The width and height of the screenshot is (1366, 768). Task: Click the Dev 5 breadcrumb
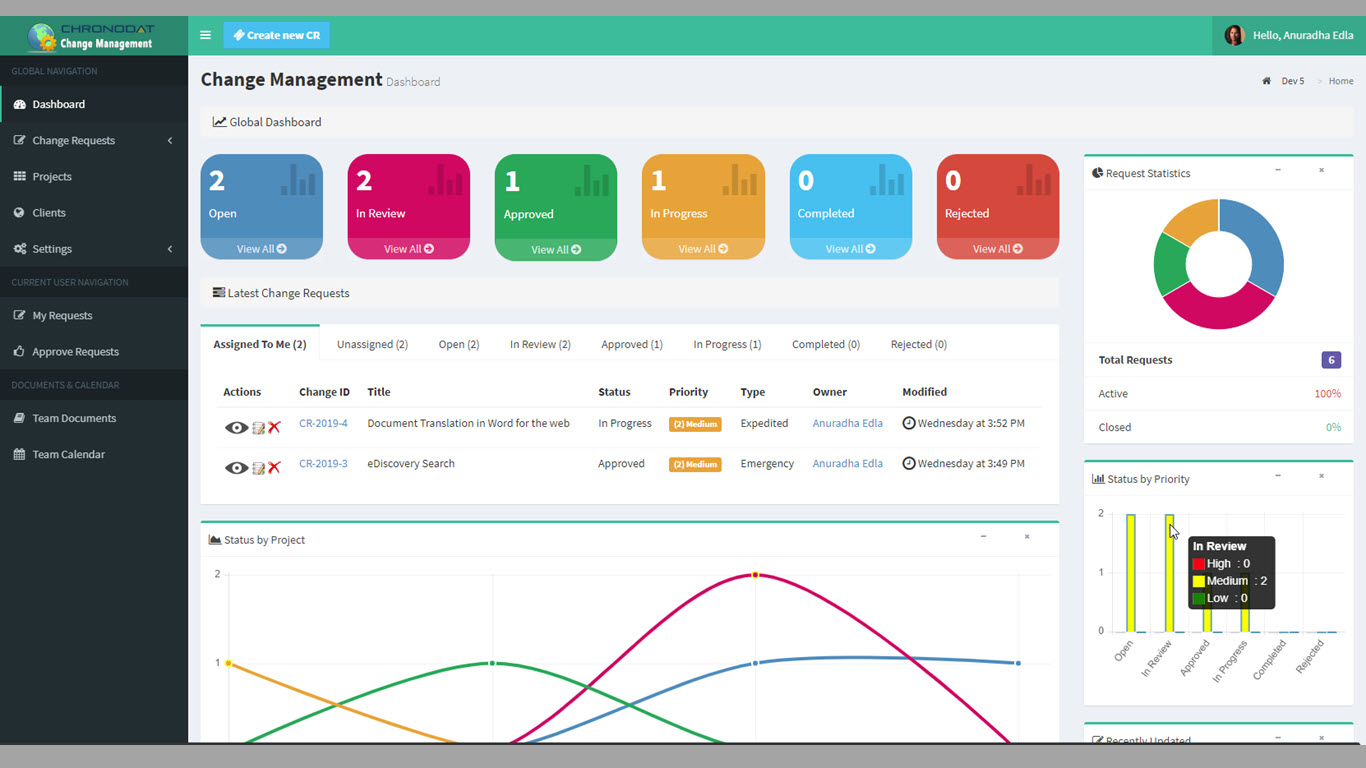coord(1293,81)
